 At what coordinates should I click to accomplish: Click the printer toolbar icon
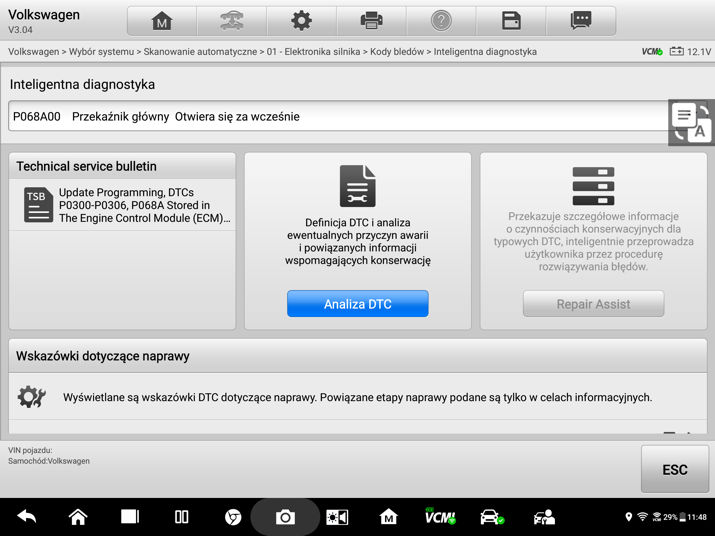click(371, 21)
